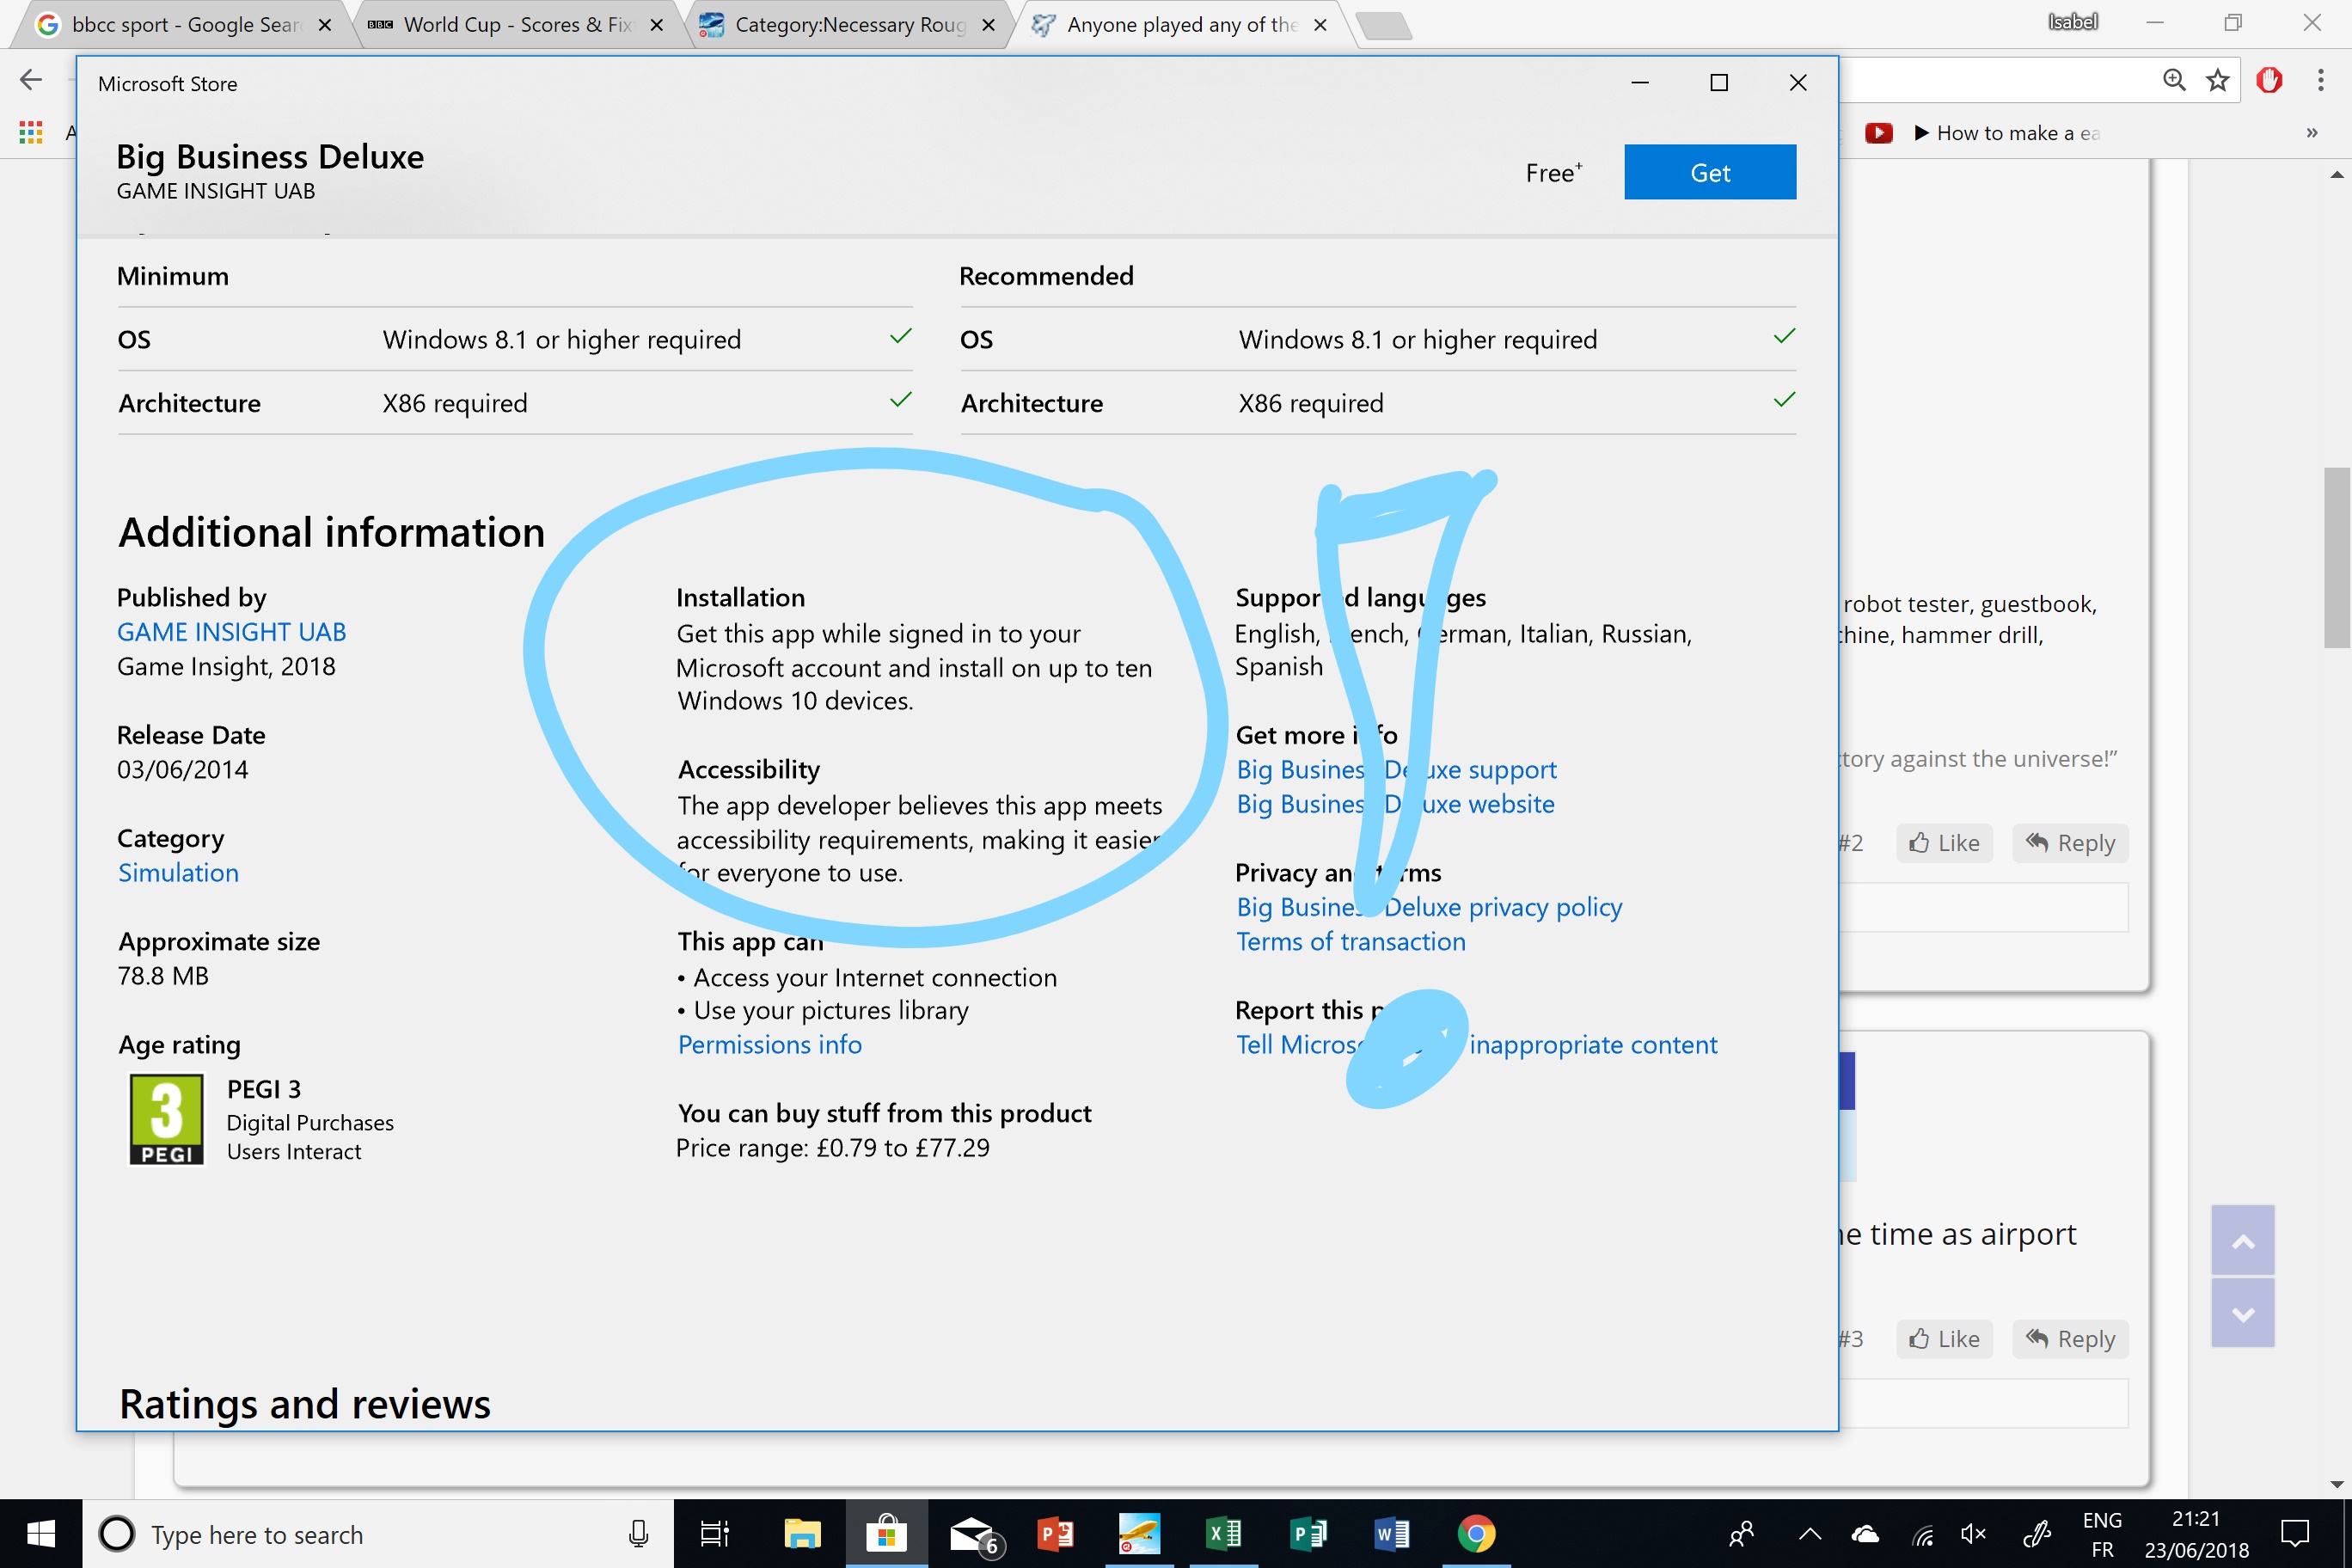The height and width of the screenshot is (1568, 2352).
Task: Open the GAME INSIGHT UAB publisher link
Action: (x=231, y=632)
